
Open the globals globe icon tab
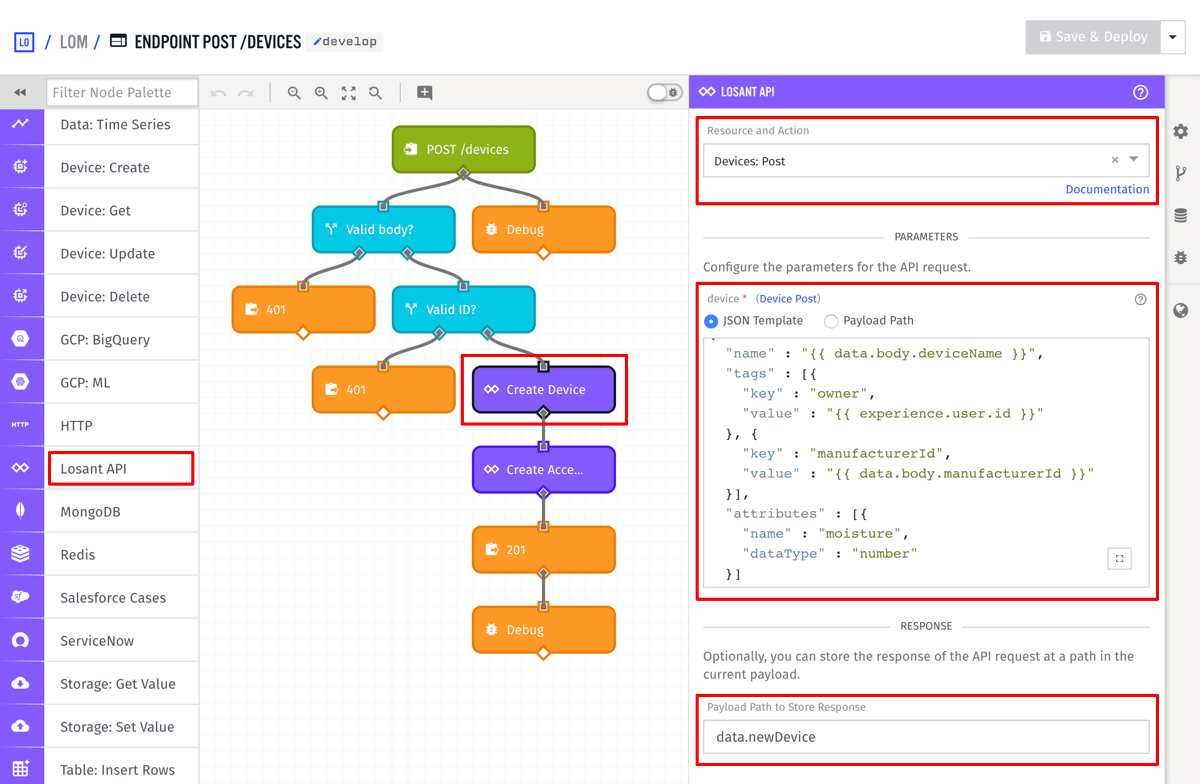pyautogui.click(x=1181, y=311)
